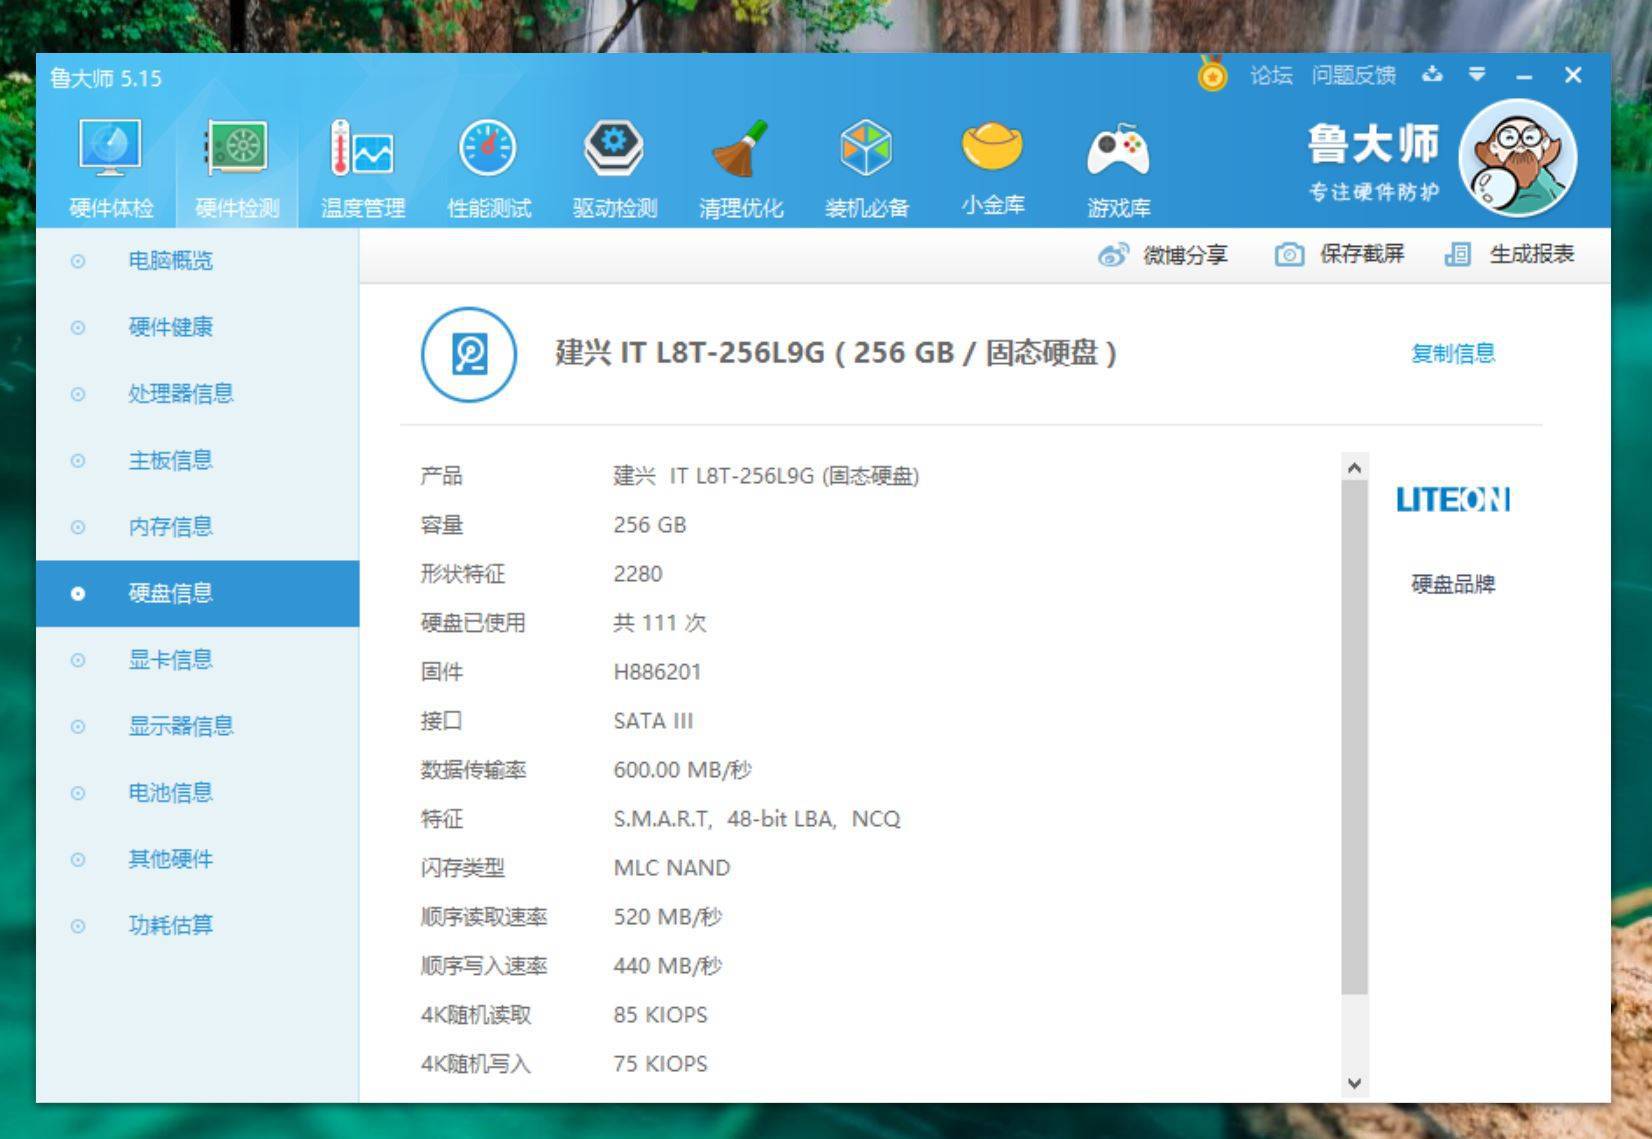
Task: Click the download tray icon in title bar
Action: [x=1432, y=74]
